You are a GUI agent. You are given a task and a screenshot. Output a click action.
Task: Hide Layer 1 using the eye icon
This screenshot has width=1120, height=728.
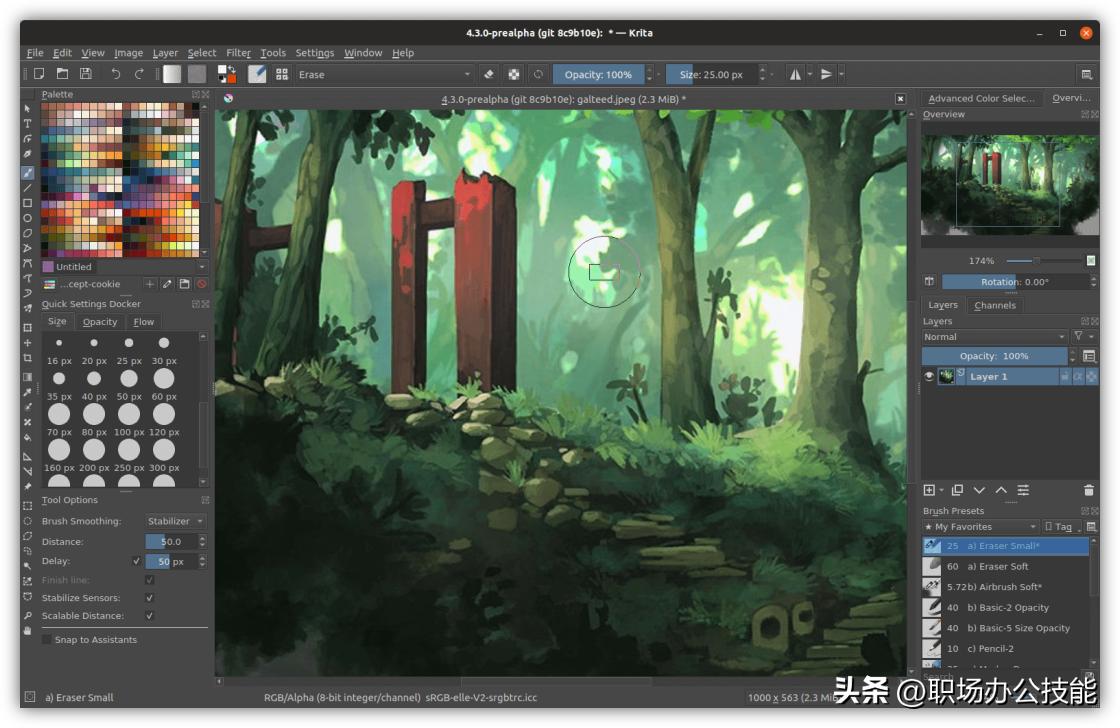tap(929, 377)
